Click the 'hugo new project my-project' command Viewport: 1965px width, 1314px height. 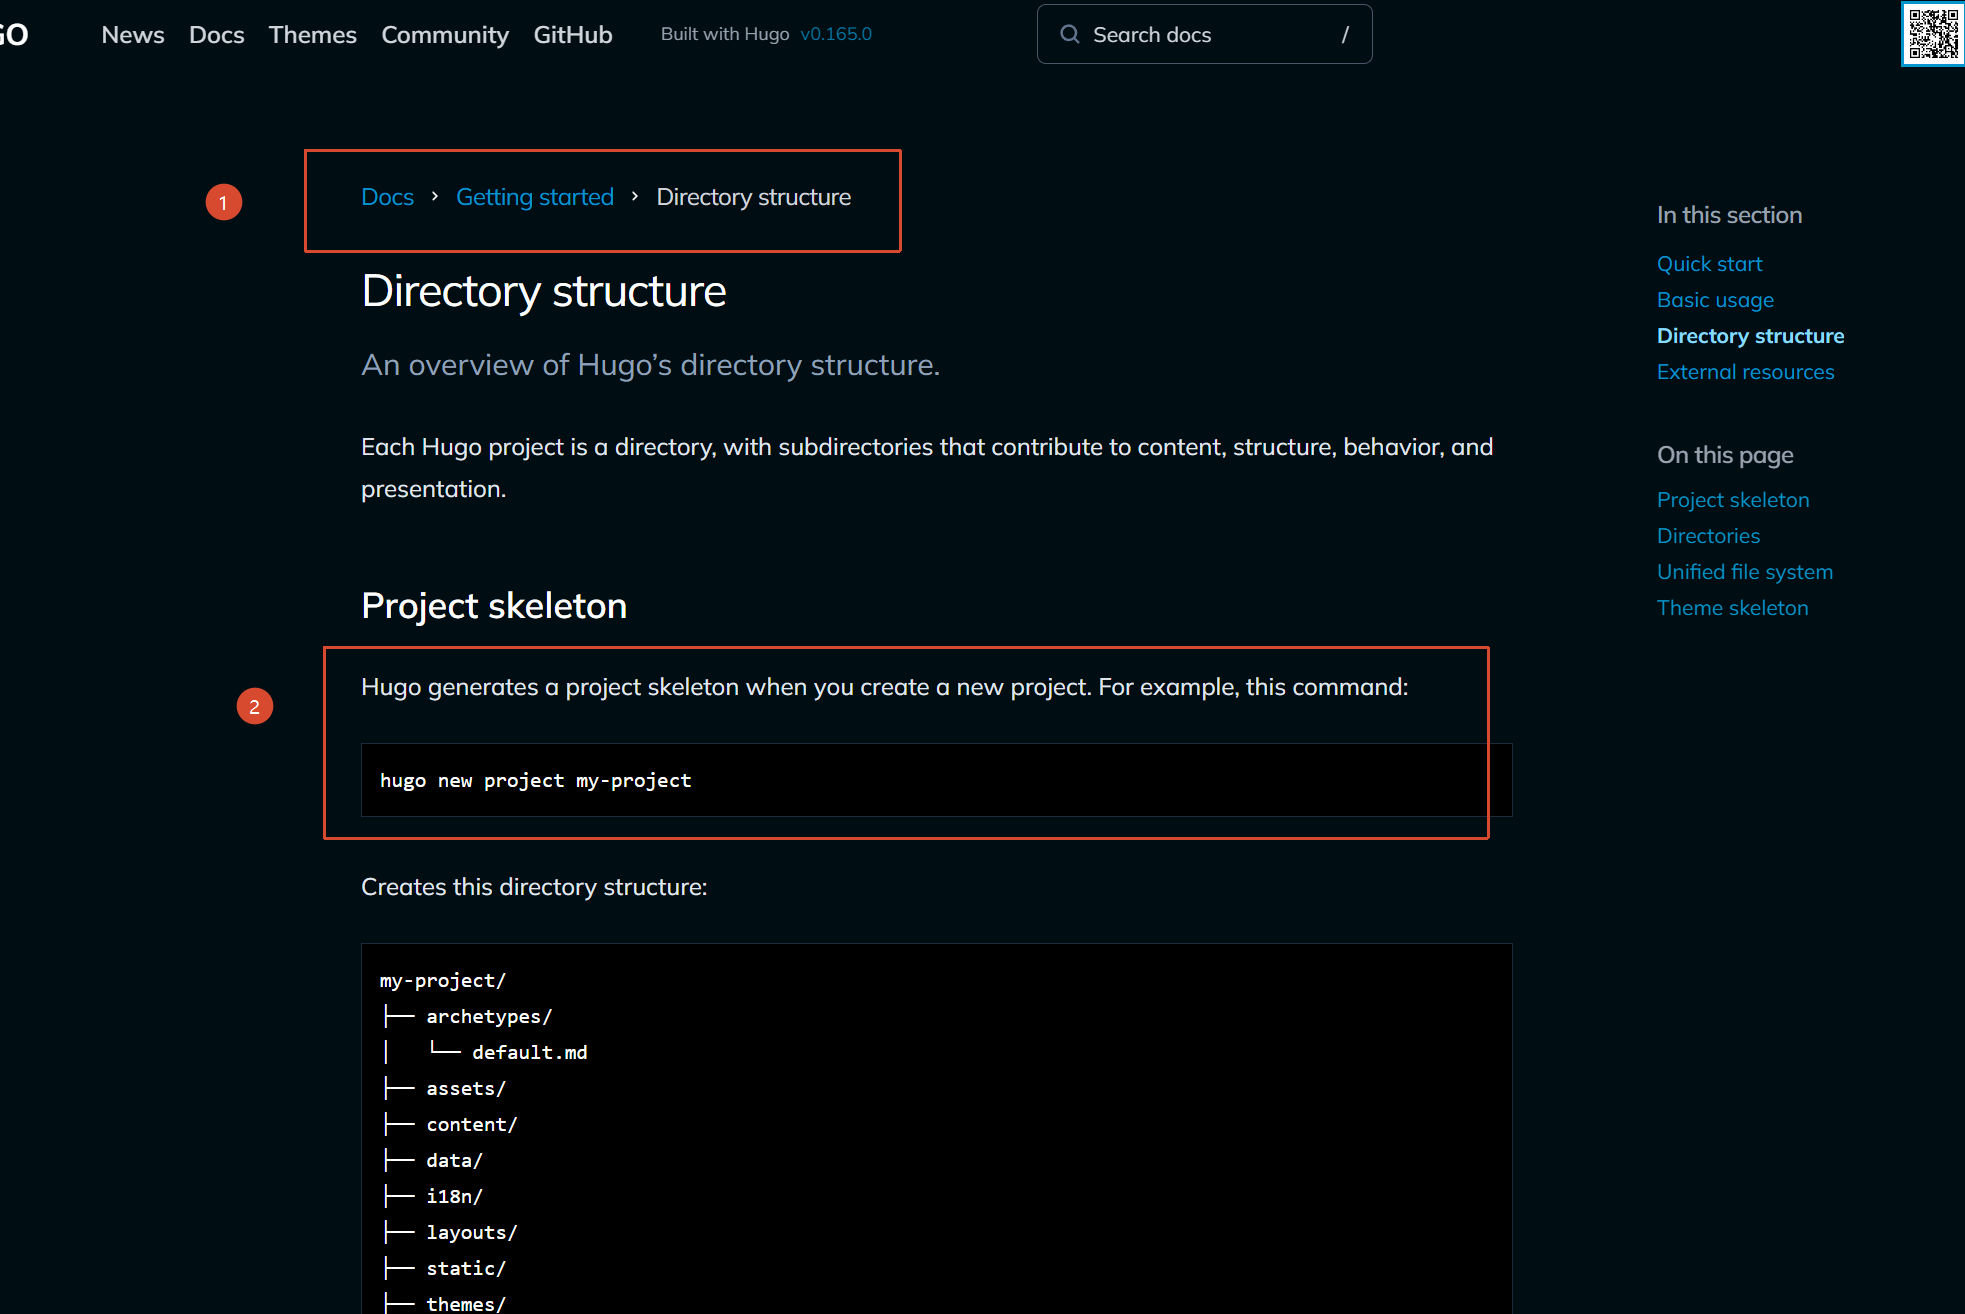[536, 781]
